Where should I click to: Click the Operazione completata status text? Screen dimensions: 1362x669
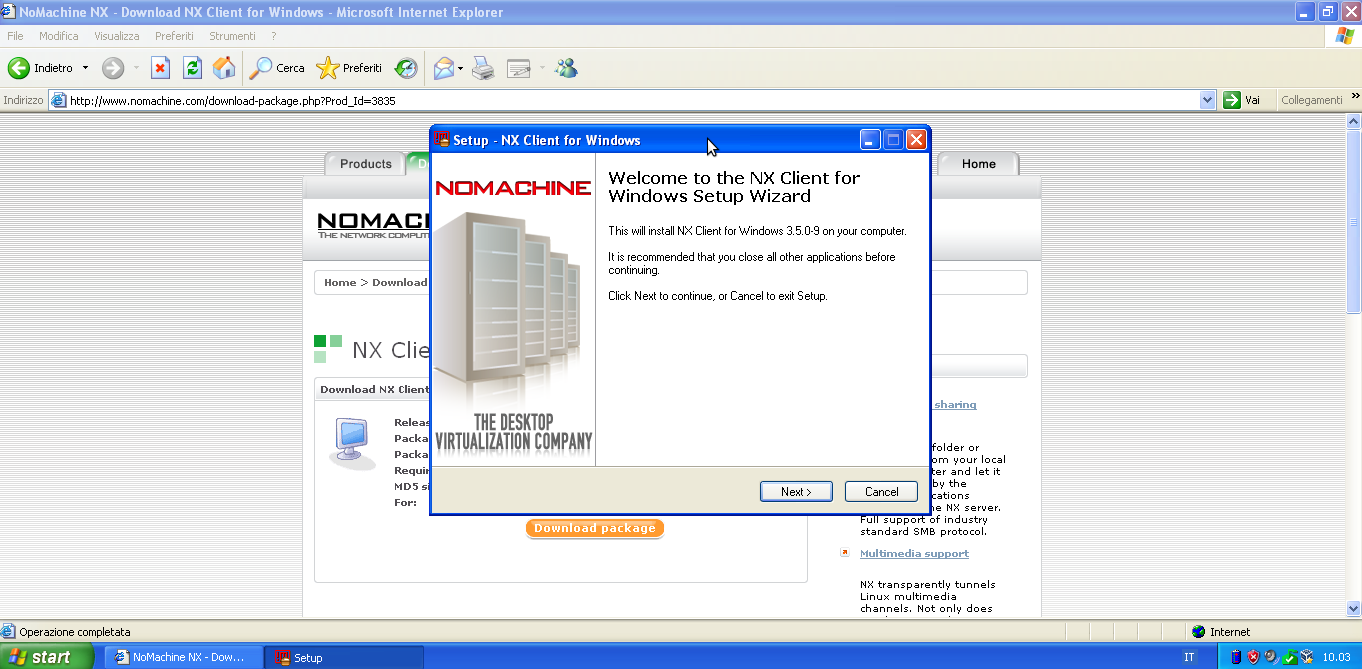[75, 632]
